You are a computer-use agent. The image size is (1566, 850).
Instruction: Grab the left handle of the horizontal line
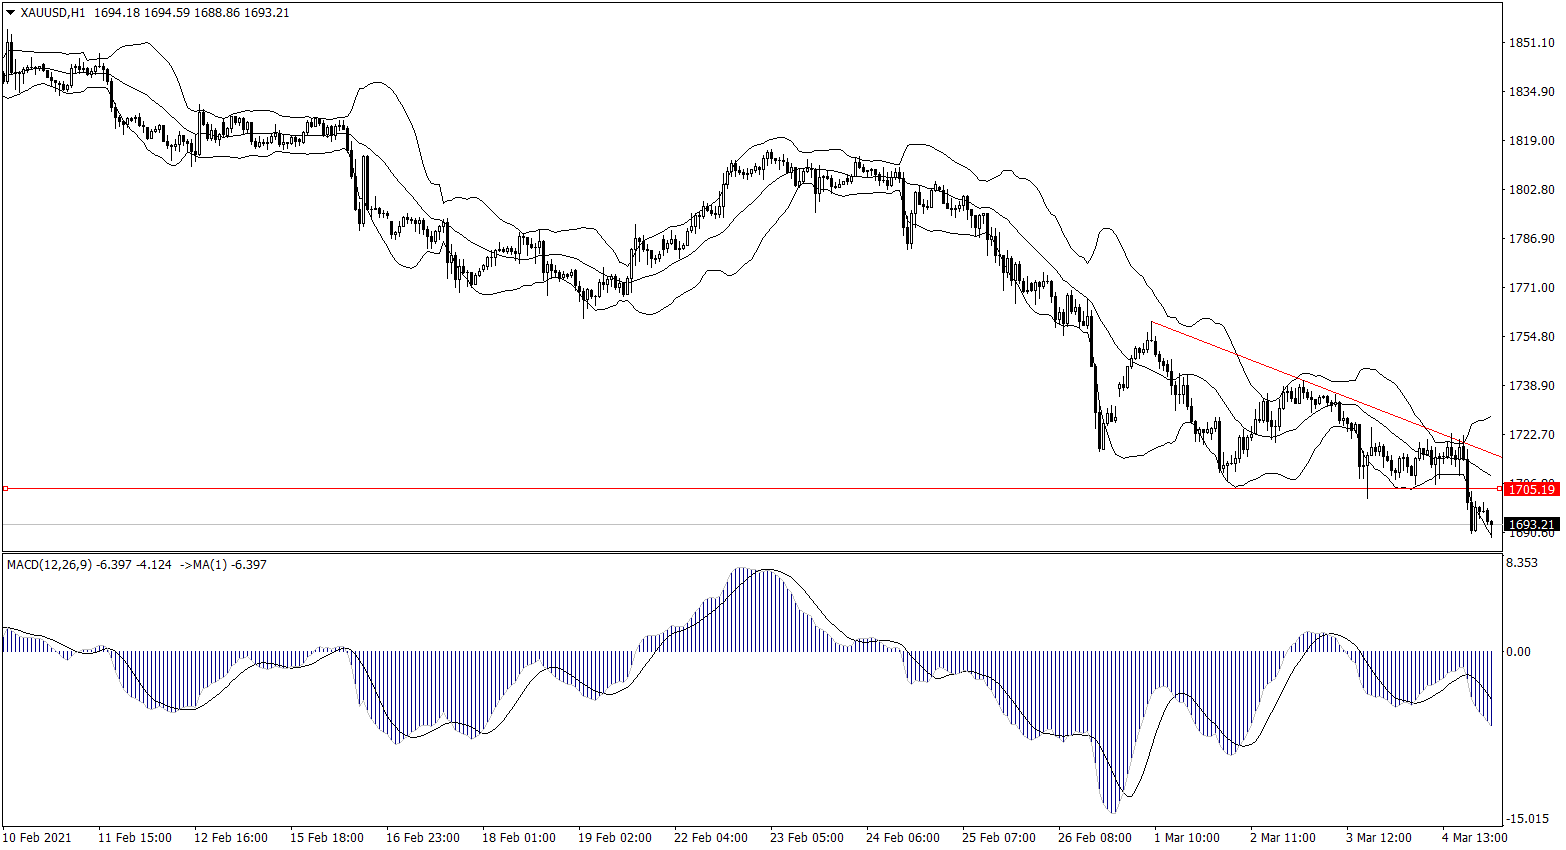[x=6, y=489]
